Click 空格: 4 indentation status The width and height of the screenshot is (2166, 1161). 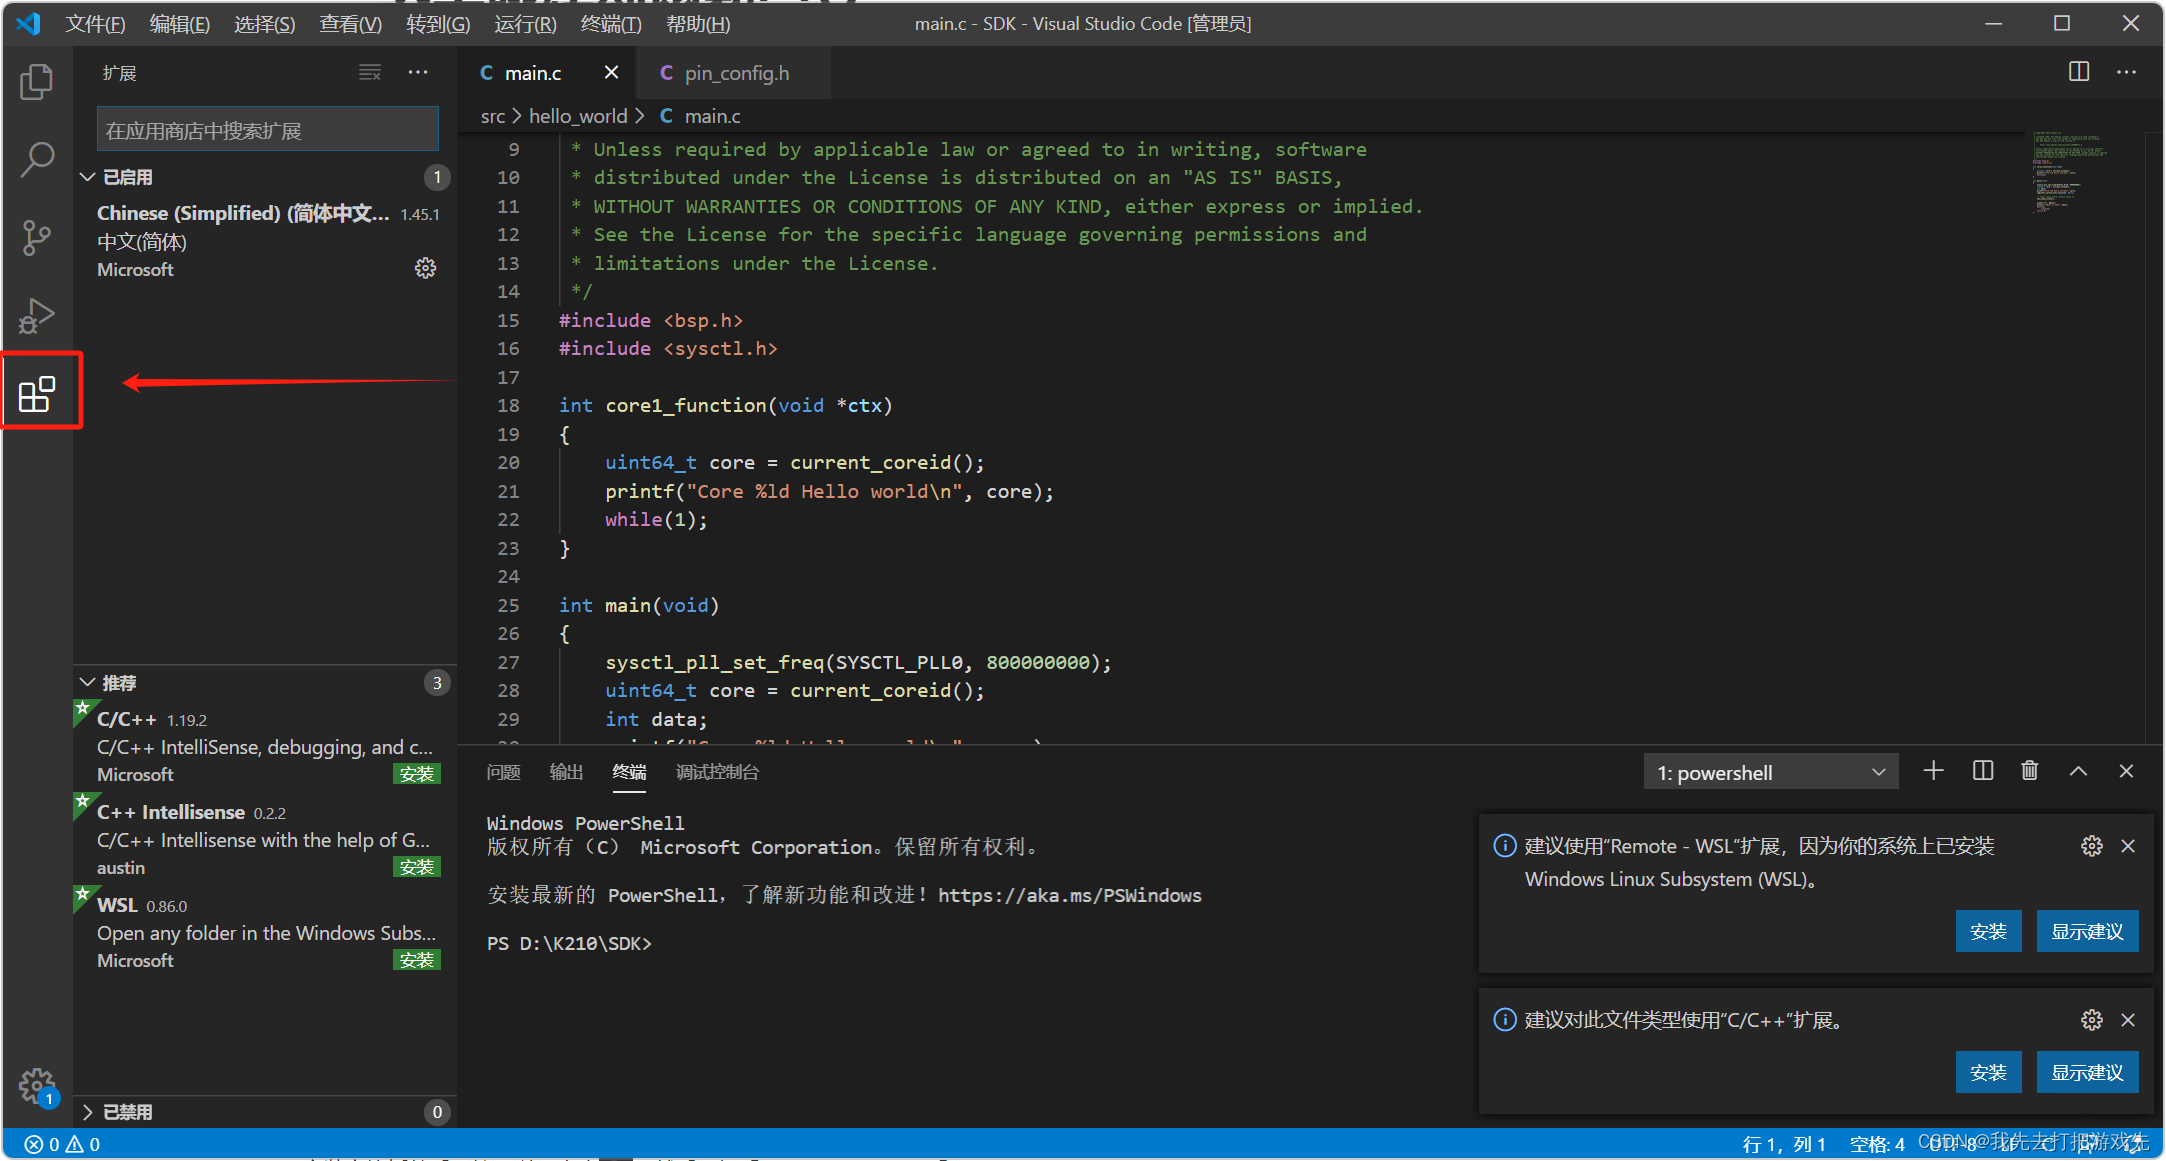click(x=1877, y=1145)
